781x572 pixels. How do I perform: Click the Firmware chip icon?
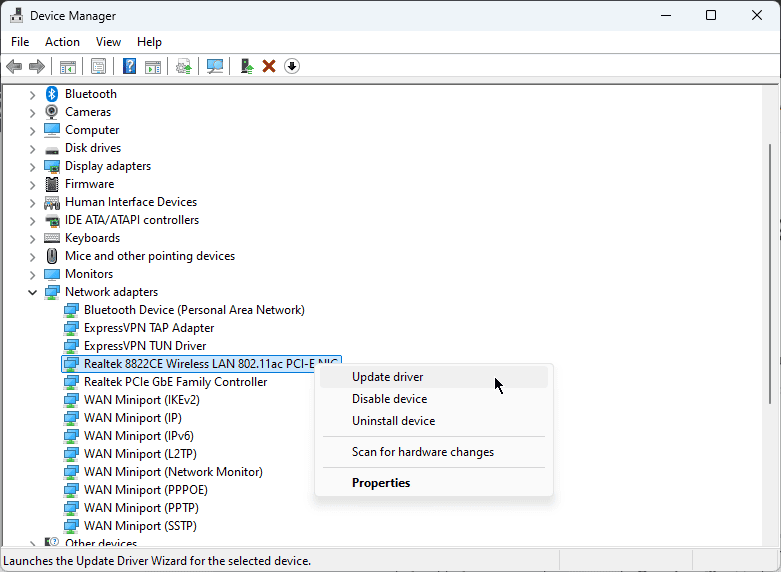pos(52,184)
